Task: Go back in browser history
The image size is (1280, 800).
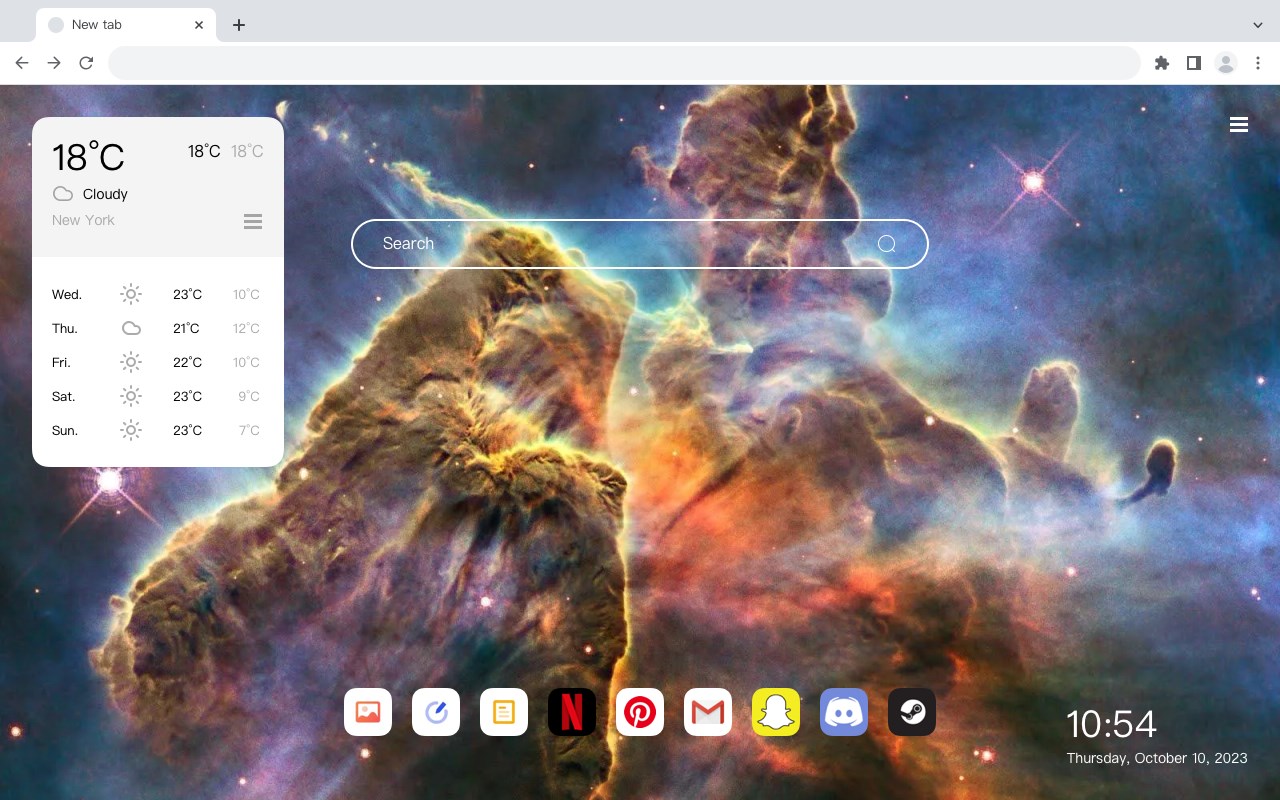Action: pyautogui.click(x=22, y=63)
